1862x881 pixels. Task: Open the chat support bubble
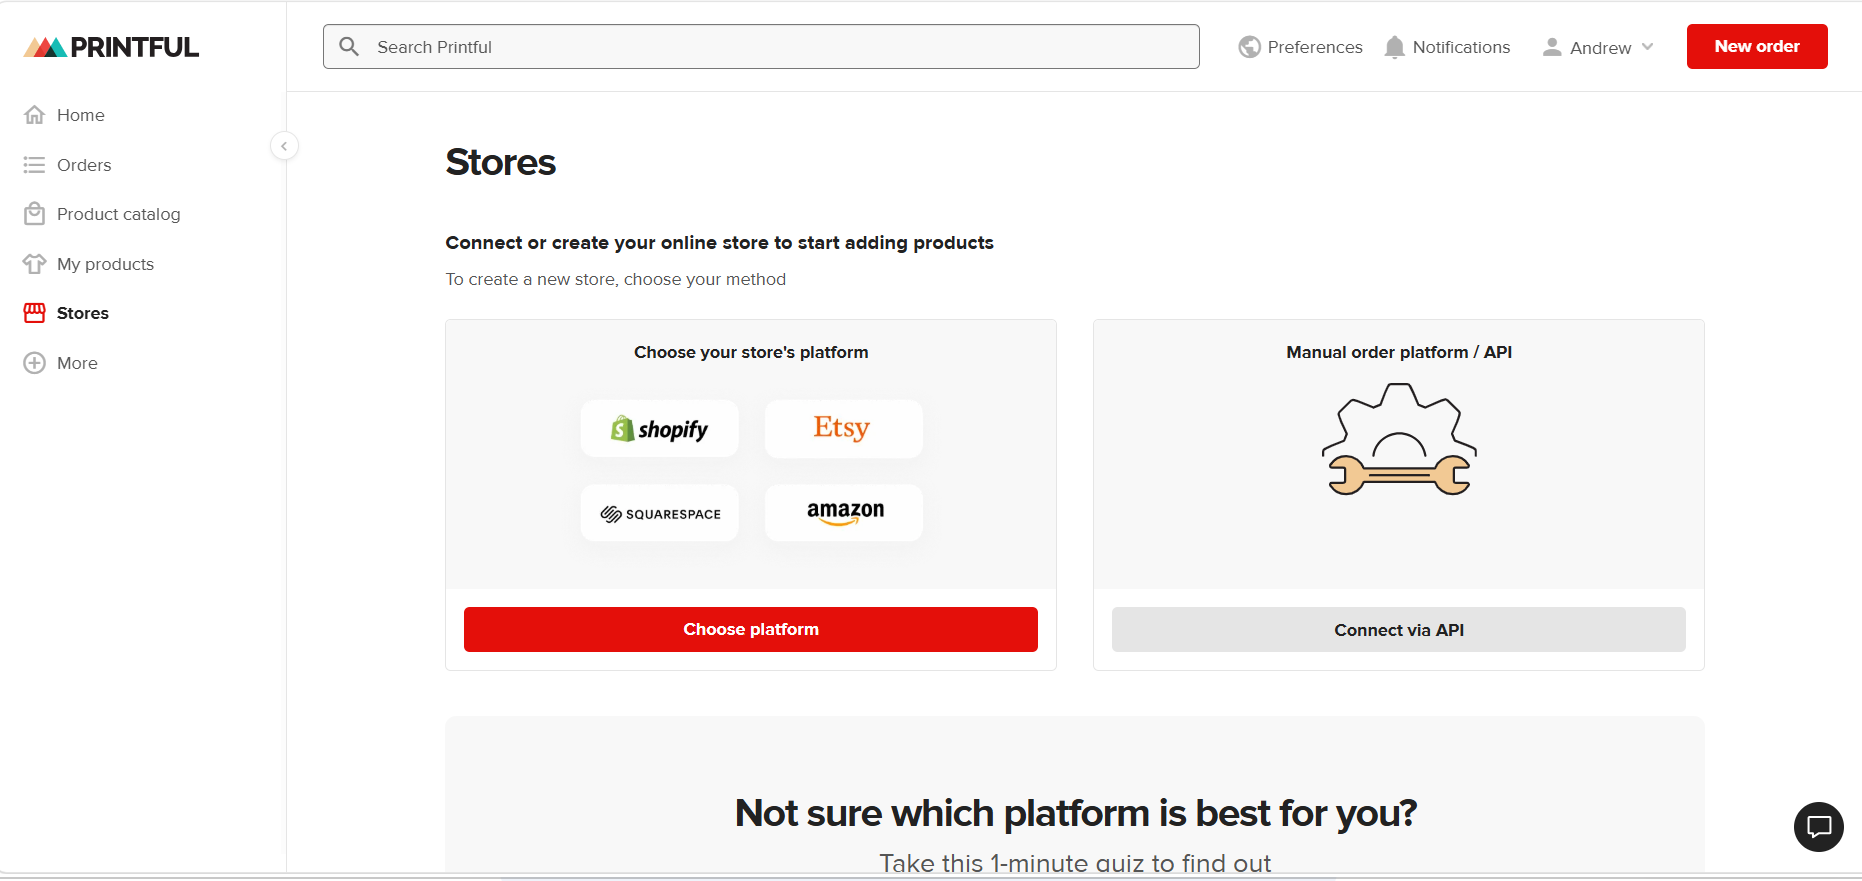1819,827
